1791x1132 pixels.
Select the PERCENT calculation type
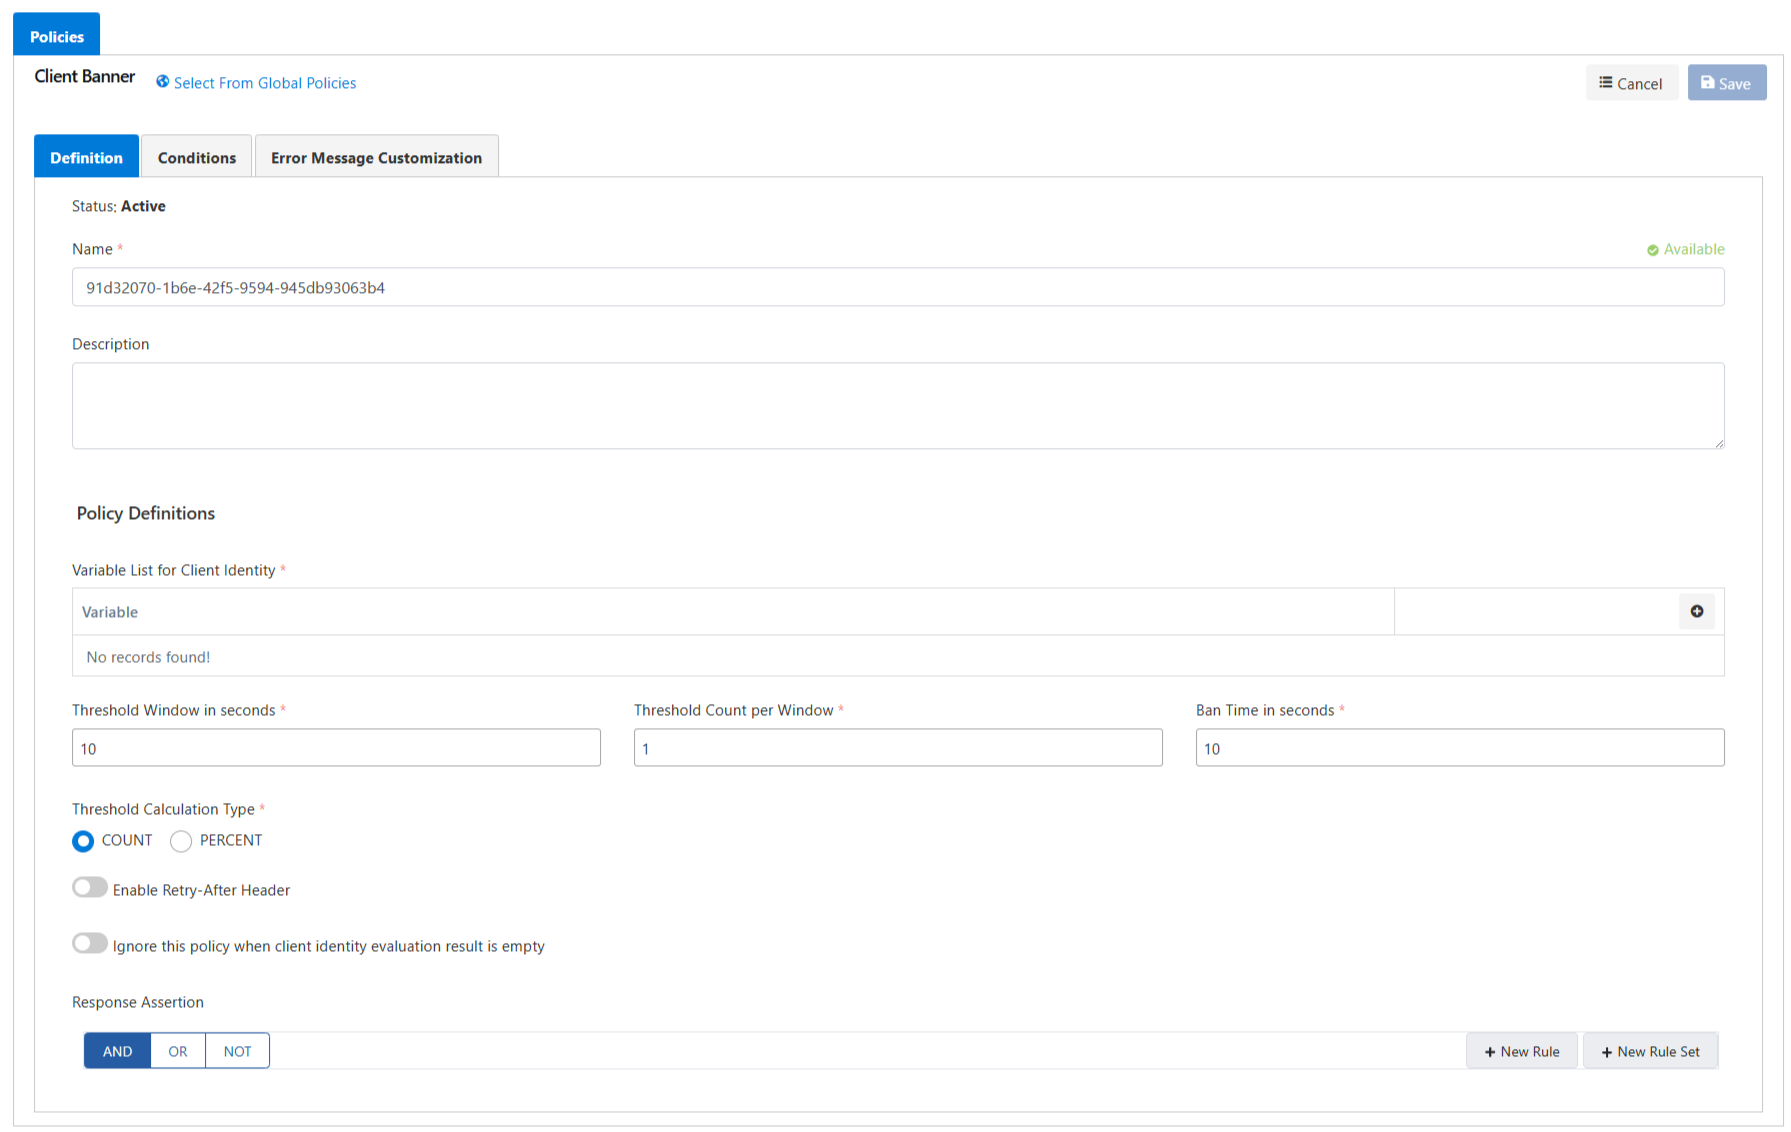pyautogui.click(x=181, y=841)
